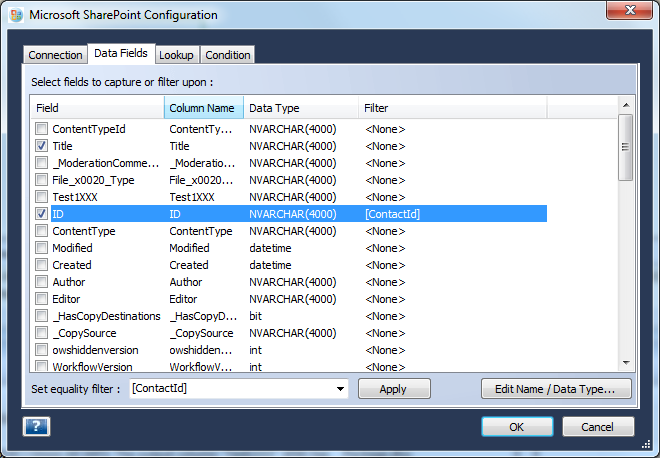660x458 pixels.
Task: Click the Cancel button
Action: pos(598,427)
